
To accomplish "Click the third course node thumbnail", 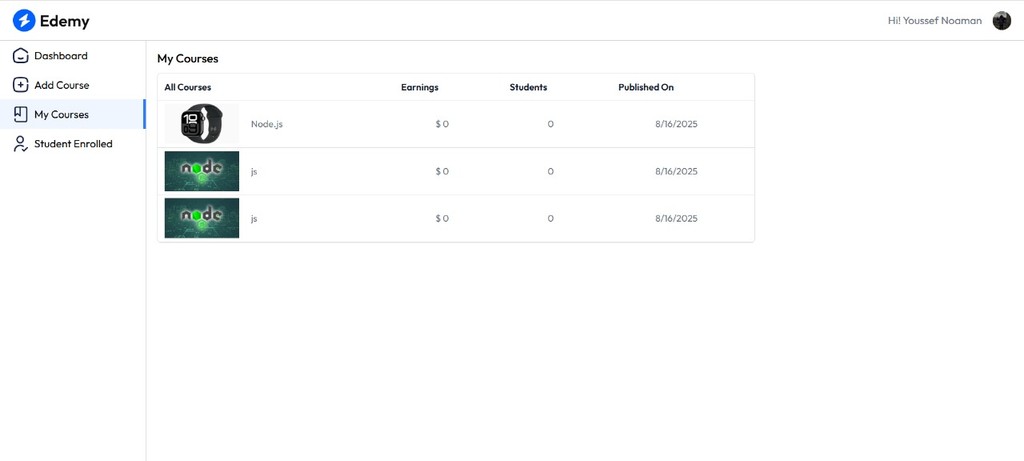I will [202, 218].
